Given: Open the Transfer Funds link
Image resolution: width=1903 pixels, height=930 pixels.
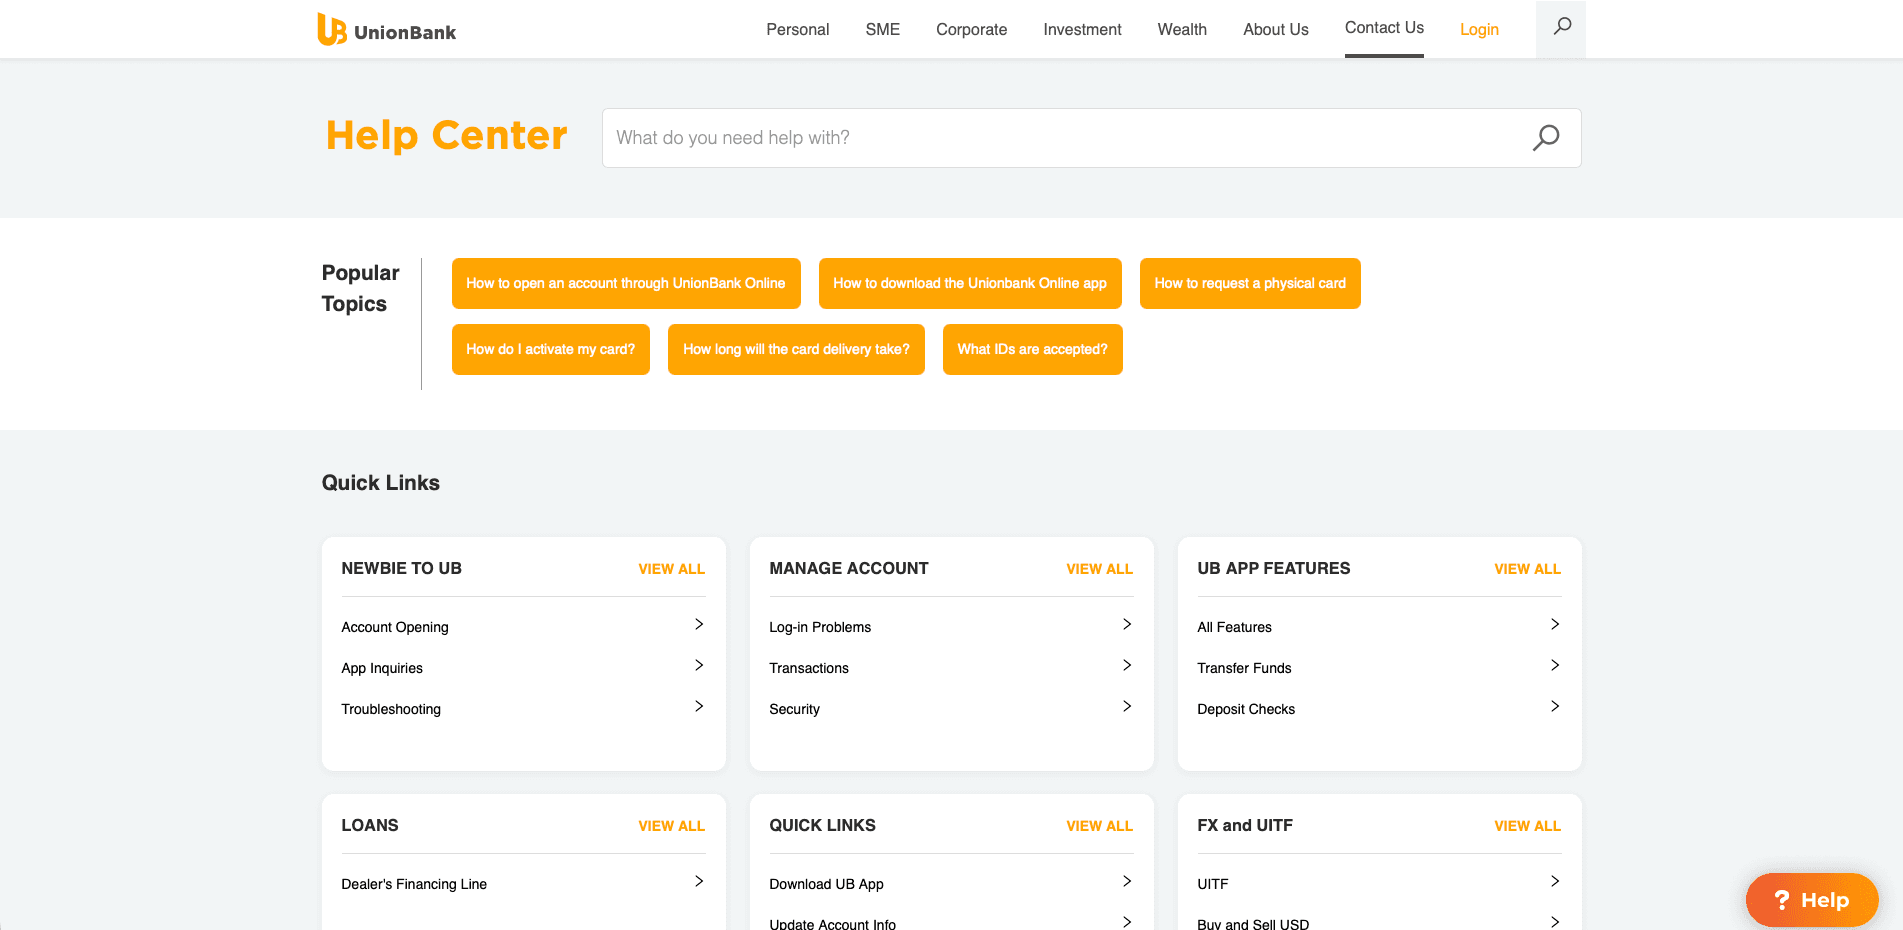Looking at the screenshot, I should [1245, 668].
